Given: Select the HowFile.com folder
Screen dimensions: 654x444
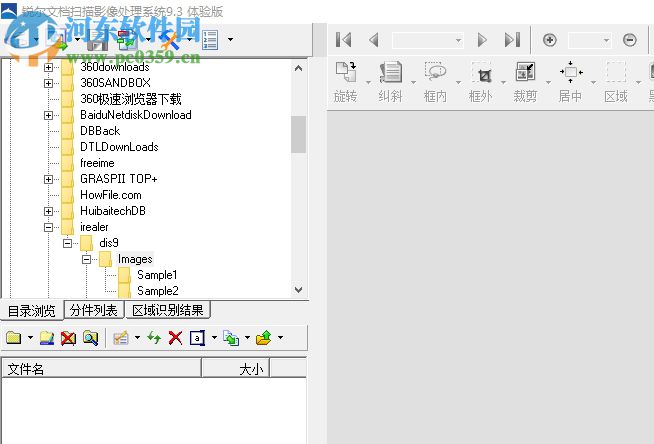Looking at the screenshot, I should tap(111, 195).
